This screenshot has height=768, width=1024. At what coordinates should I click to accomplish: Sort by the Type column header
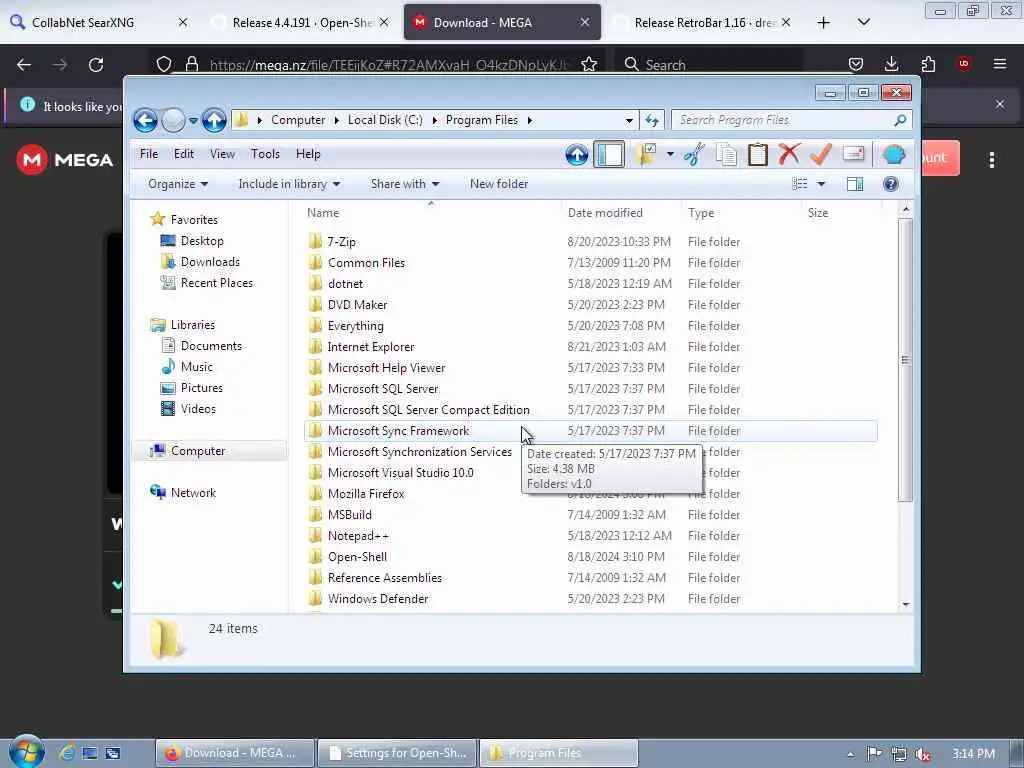coord(741,213)
